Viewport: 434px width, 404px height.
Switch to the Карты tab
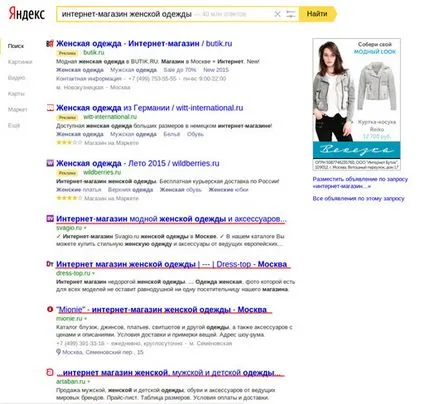[16, 94]
